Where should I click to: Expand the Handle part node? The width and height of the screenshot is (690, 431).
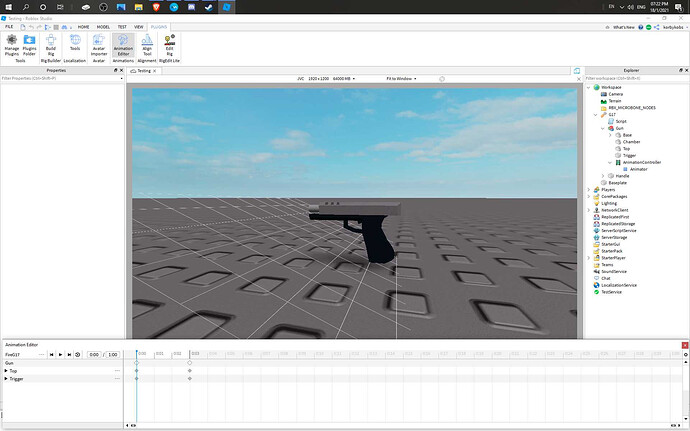(x=603, y=176)
